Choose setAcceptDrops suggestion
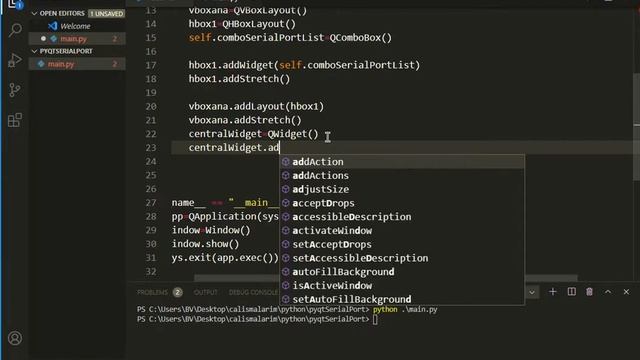Screen dimensions: 640x360 click(402, 244)
